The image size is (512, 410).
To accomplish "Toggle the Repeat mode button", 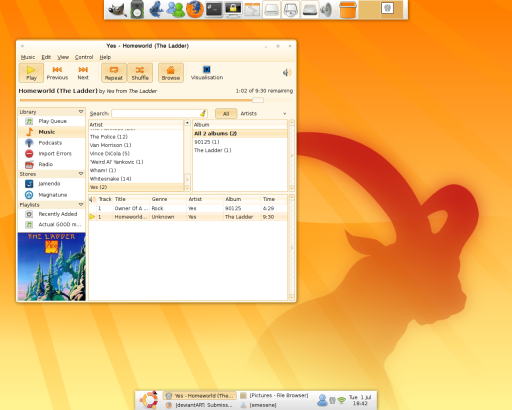I will coord(114,73).
